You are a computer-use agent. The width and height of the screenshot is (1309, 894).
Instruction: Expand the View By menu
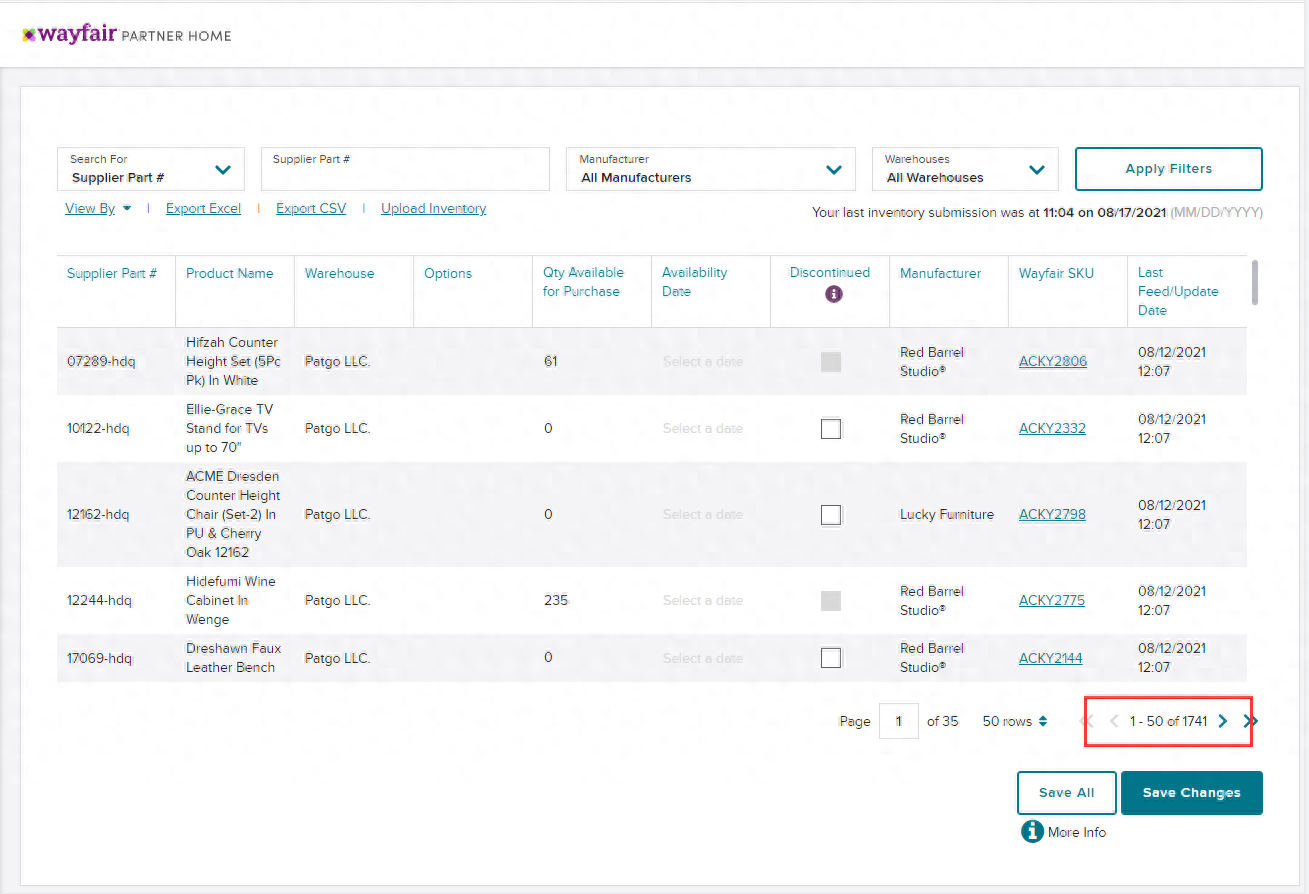(98, 208)
